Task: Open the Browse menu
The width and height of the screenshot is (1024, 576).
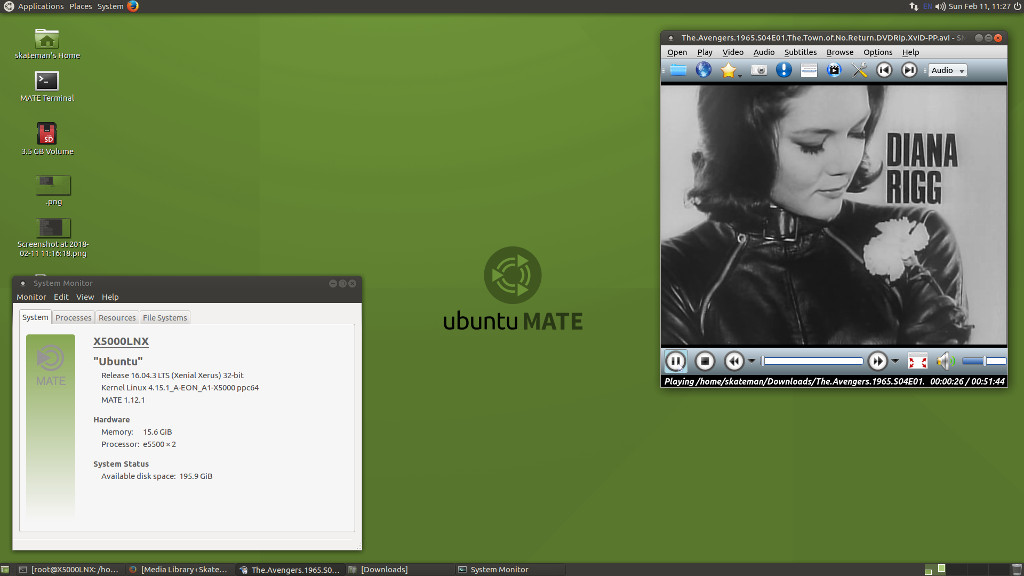Action: pos(840,52)
